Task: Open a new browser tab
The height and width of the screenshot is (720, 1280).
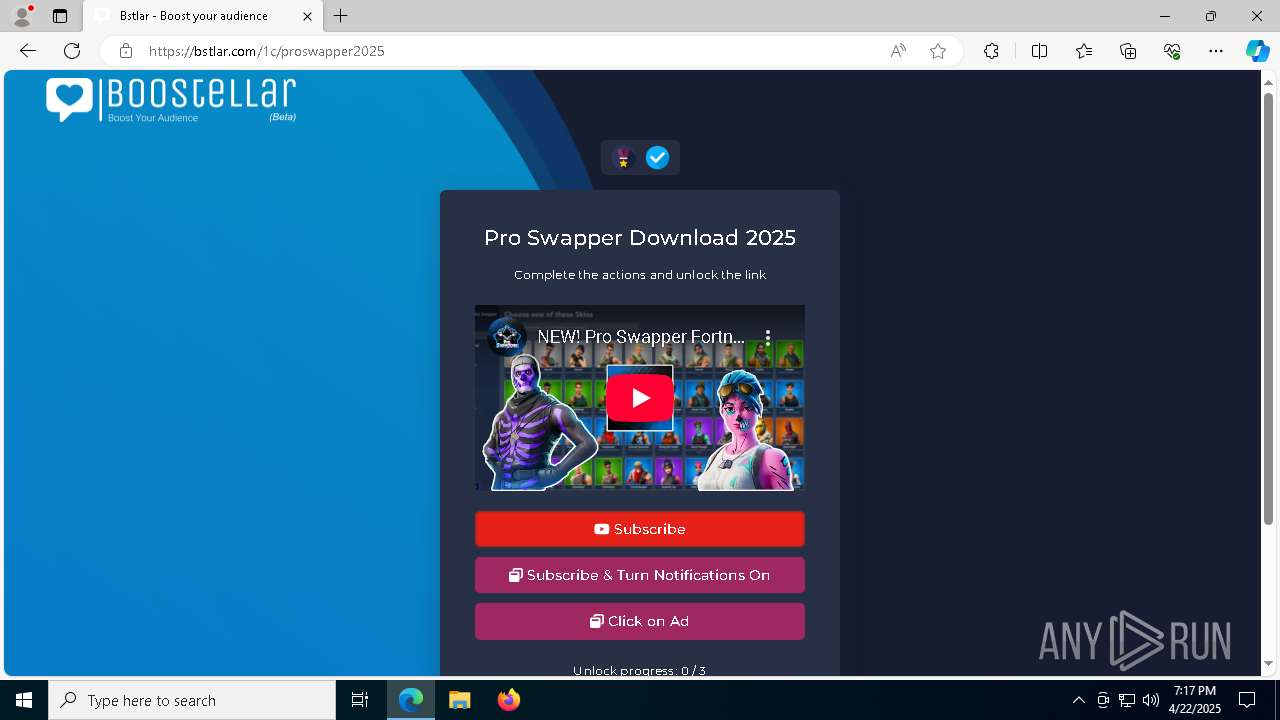Action: click(341, 16)
